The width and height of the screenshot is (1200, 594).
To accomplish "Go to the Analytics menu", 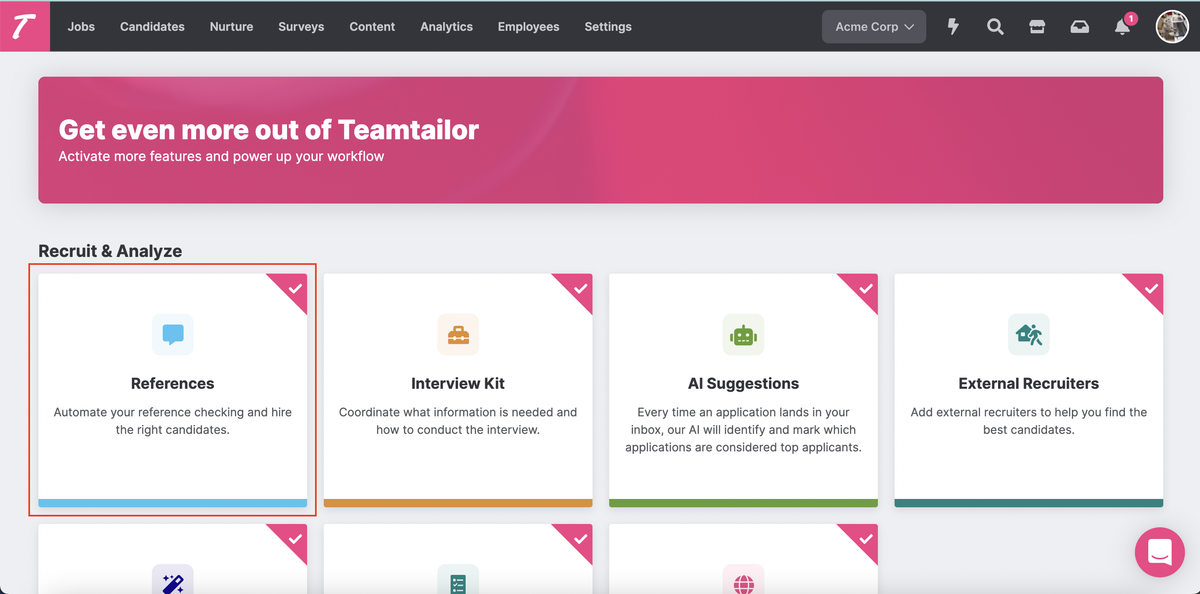I will coord(446,27).
